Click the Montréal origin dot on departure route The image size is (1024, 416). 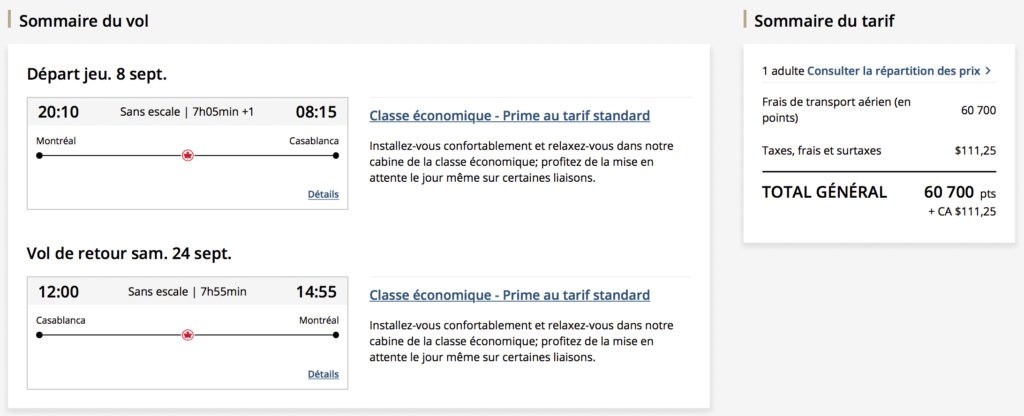(39, 156)
